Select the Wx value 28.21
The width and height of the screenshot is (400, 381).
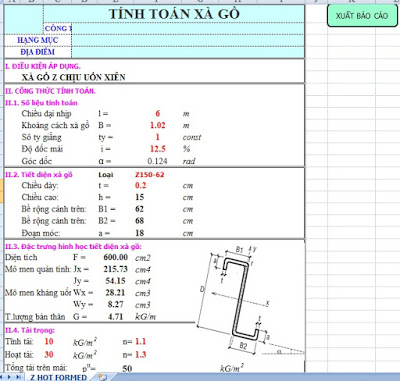[x=115, y=292]
